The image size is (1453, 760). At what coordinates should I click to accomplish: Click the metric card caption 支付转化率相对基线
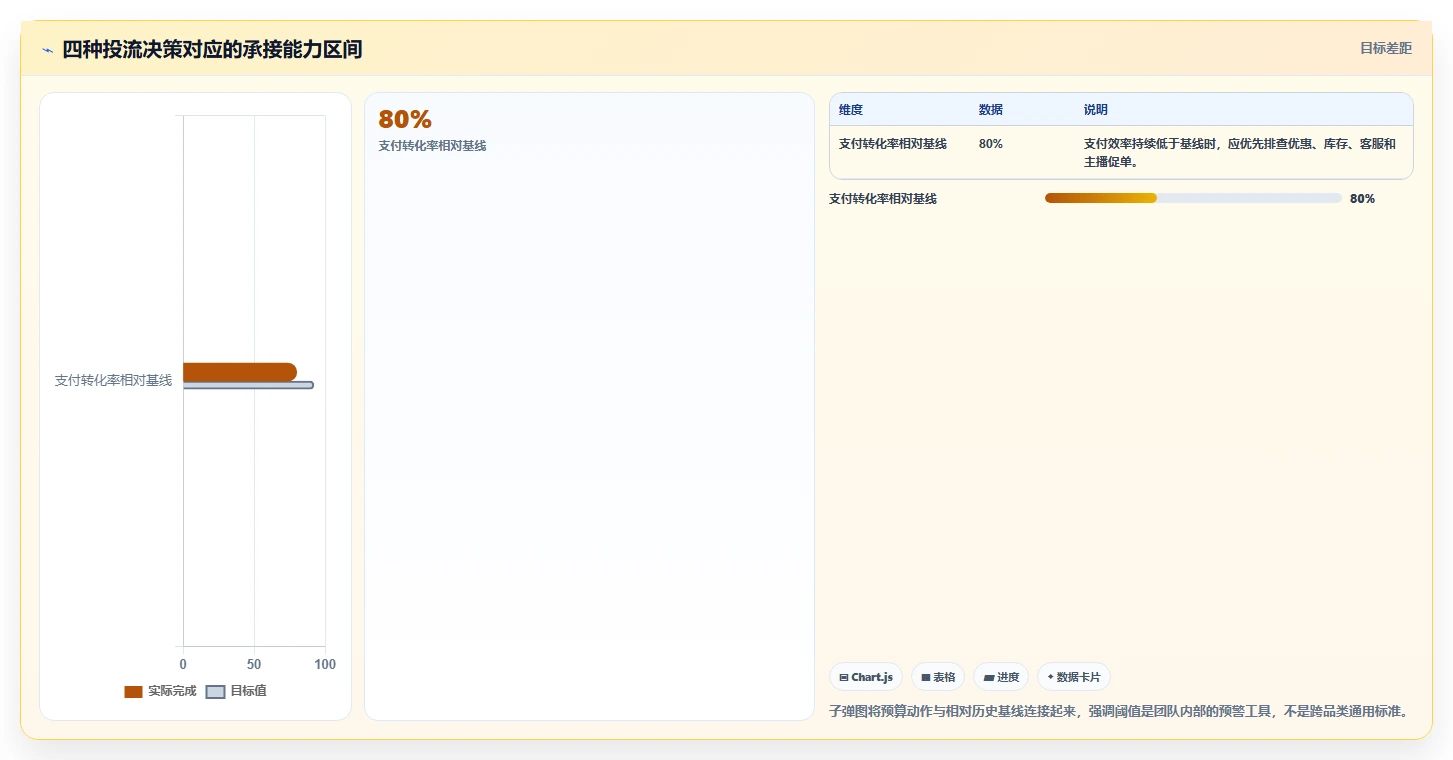pyautogui.click(x=432, y=146)
